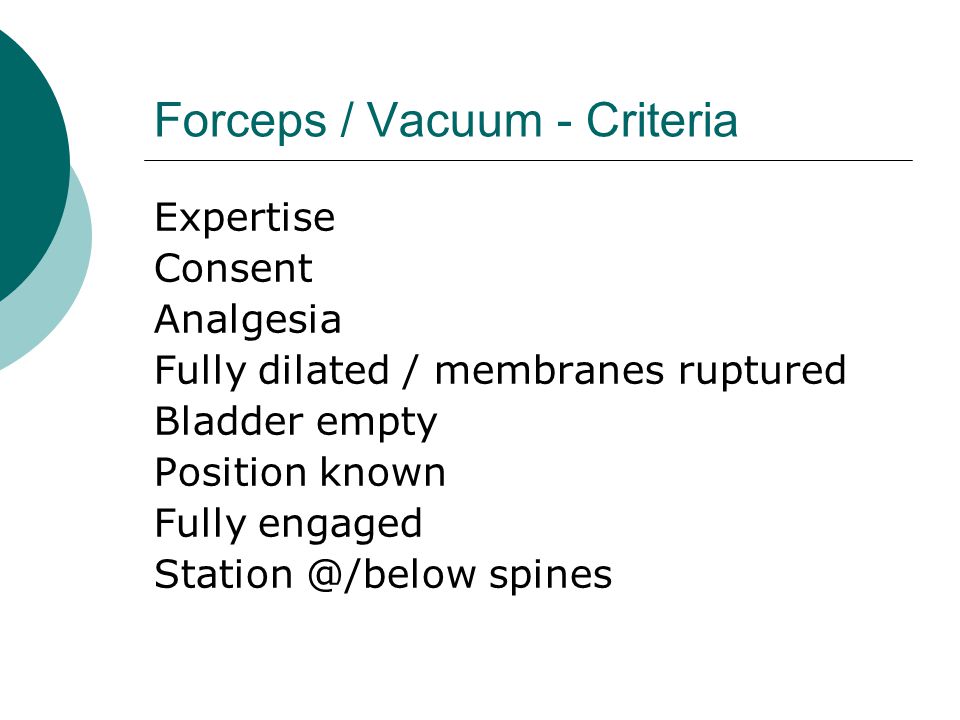Click the words 'membranes ruptured'
Screen dimensions: 960x720
640,372
